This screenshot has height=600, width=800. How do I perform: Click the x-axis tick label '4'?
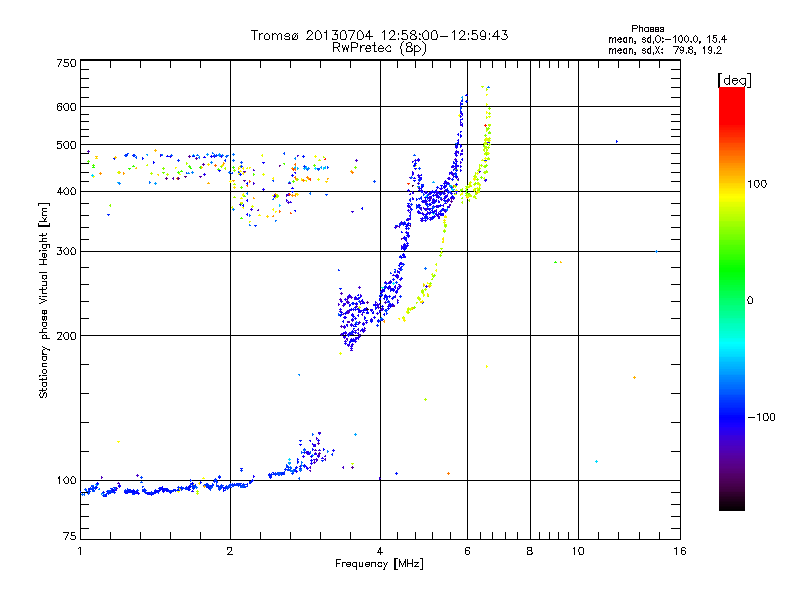click(380, 551)
